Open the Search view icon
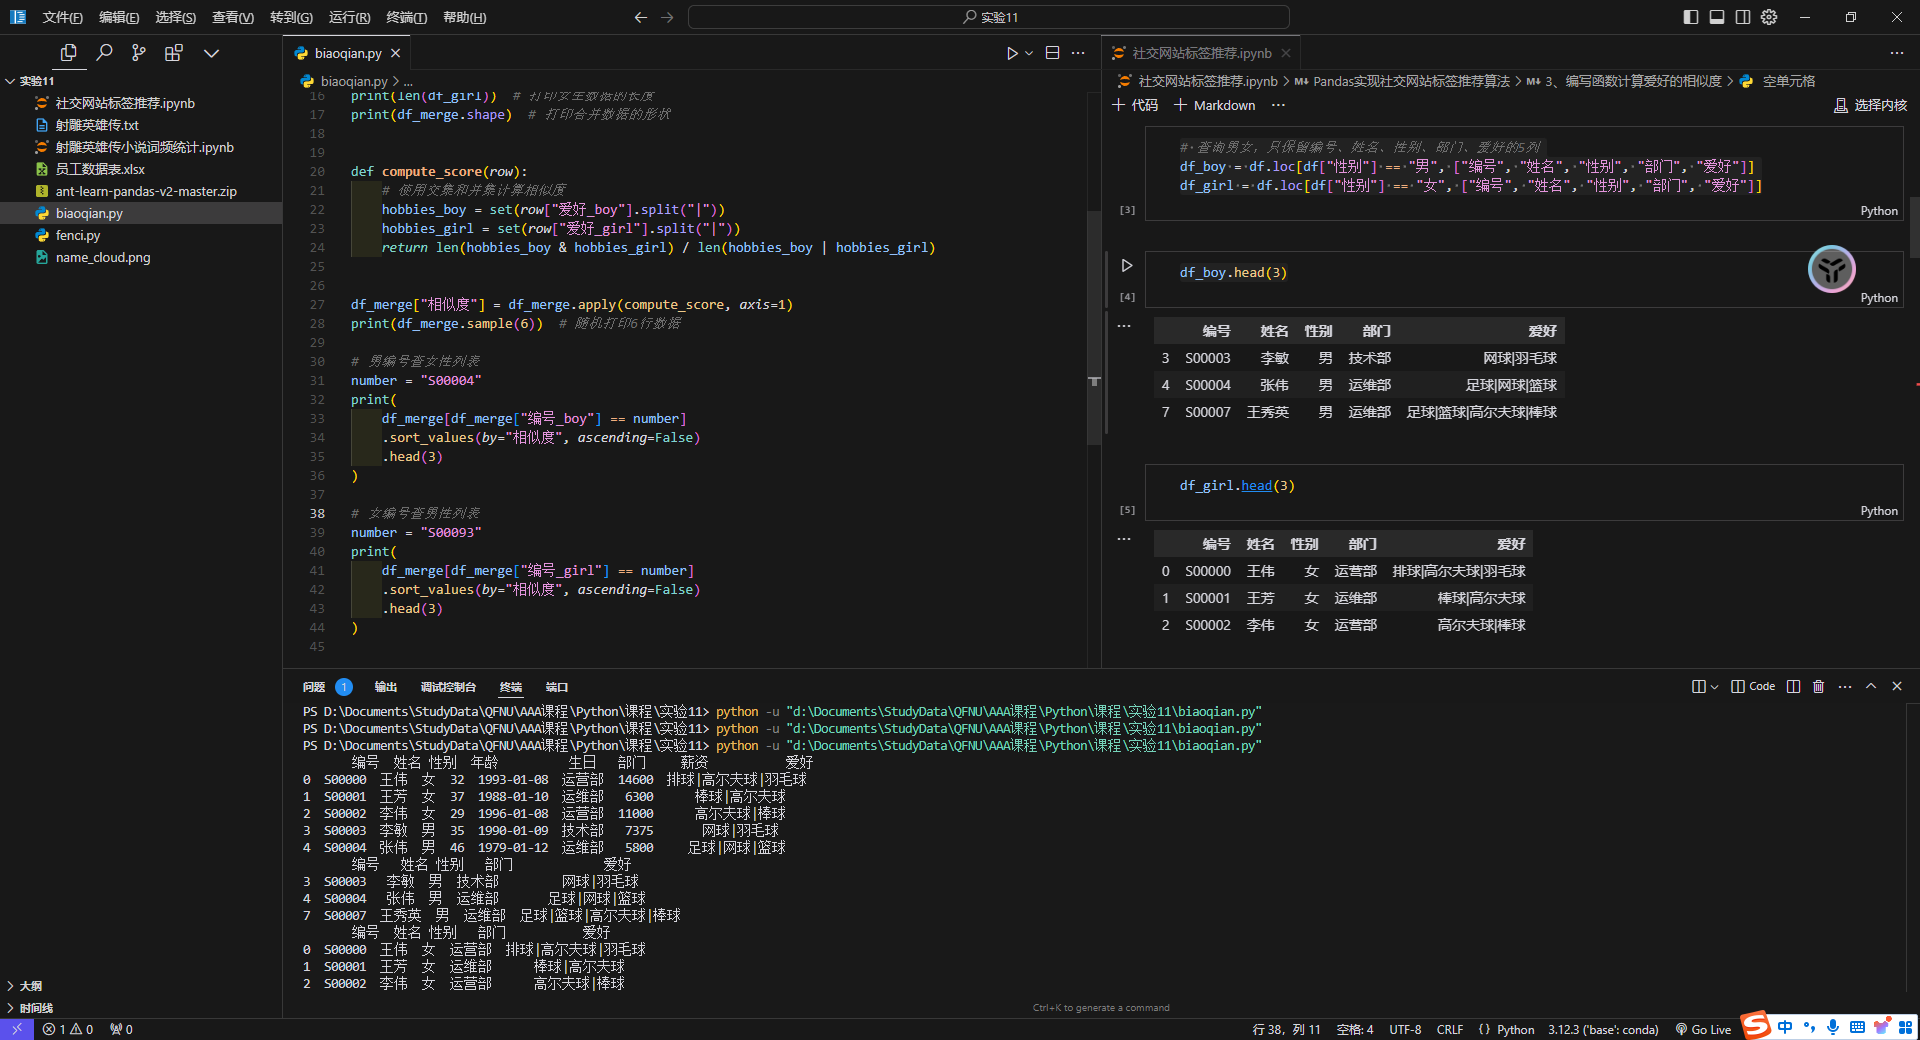This screenshot has width=1920, height=1040. (x=104, y=53)
